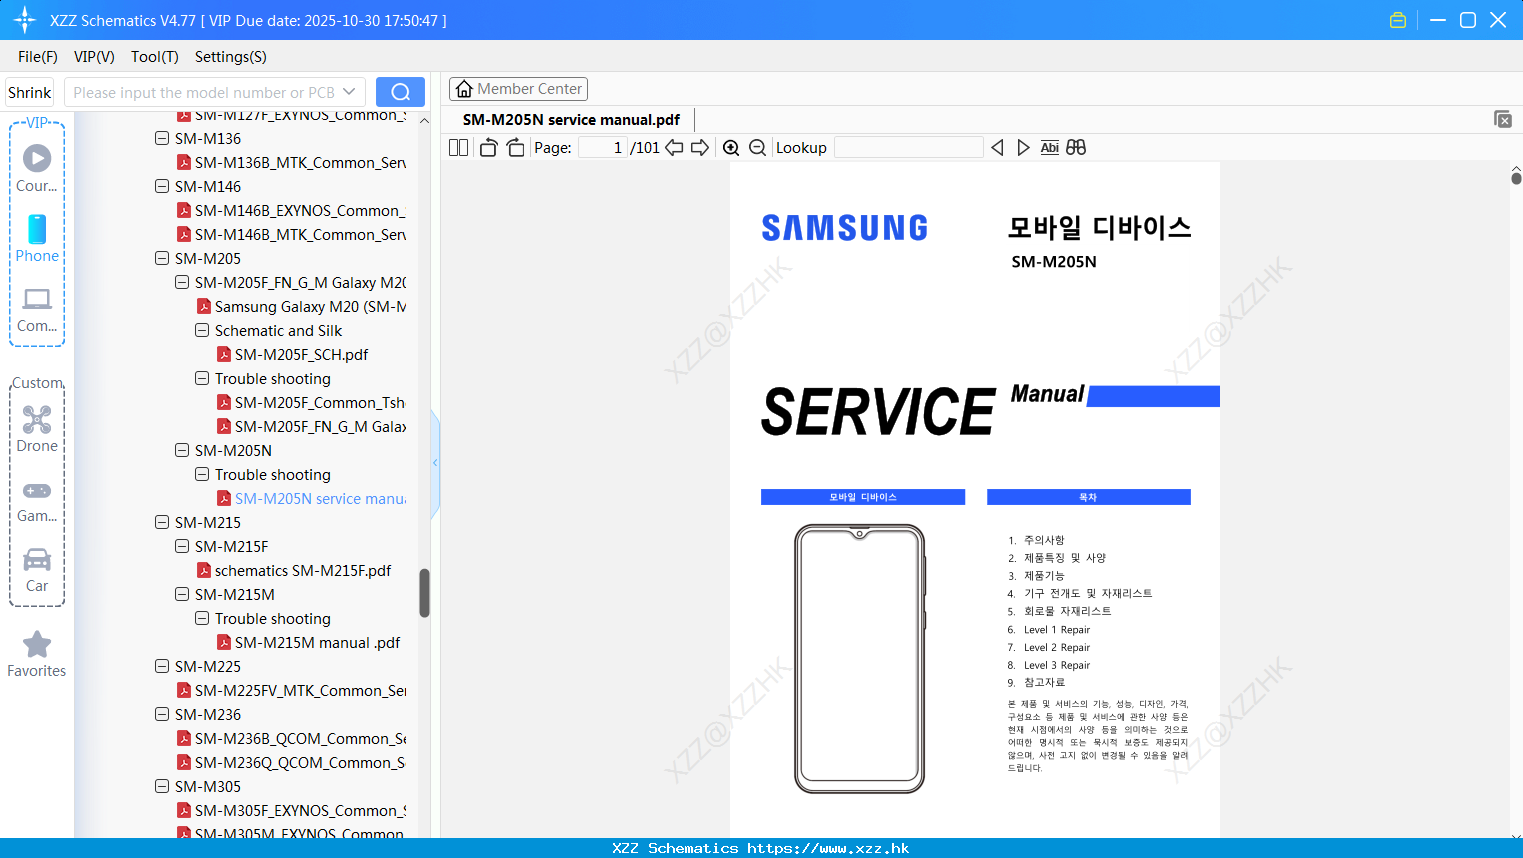Click the blue search button
This screenshot has width=1523, height=858.
pos(400,92)
